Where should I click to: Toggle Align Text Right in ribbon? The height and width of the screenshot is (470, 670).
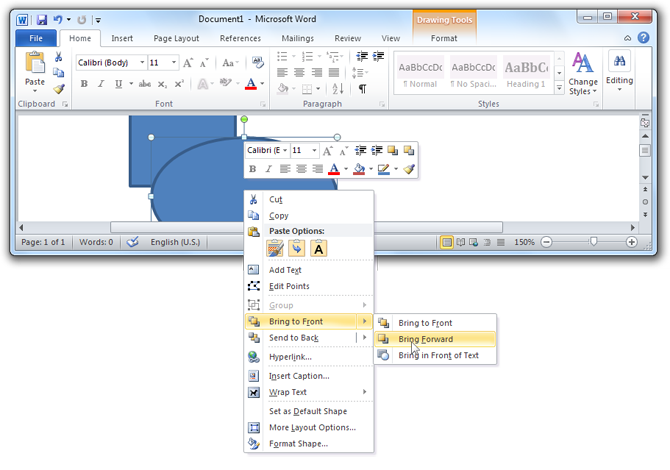point(317,73)
